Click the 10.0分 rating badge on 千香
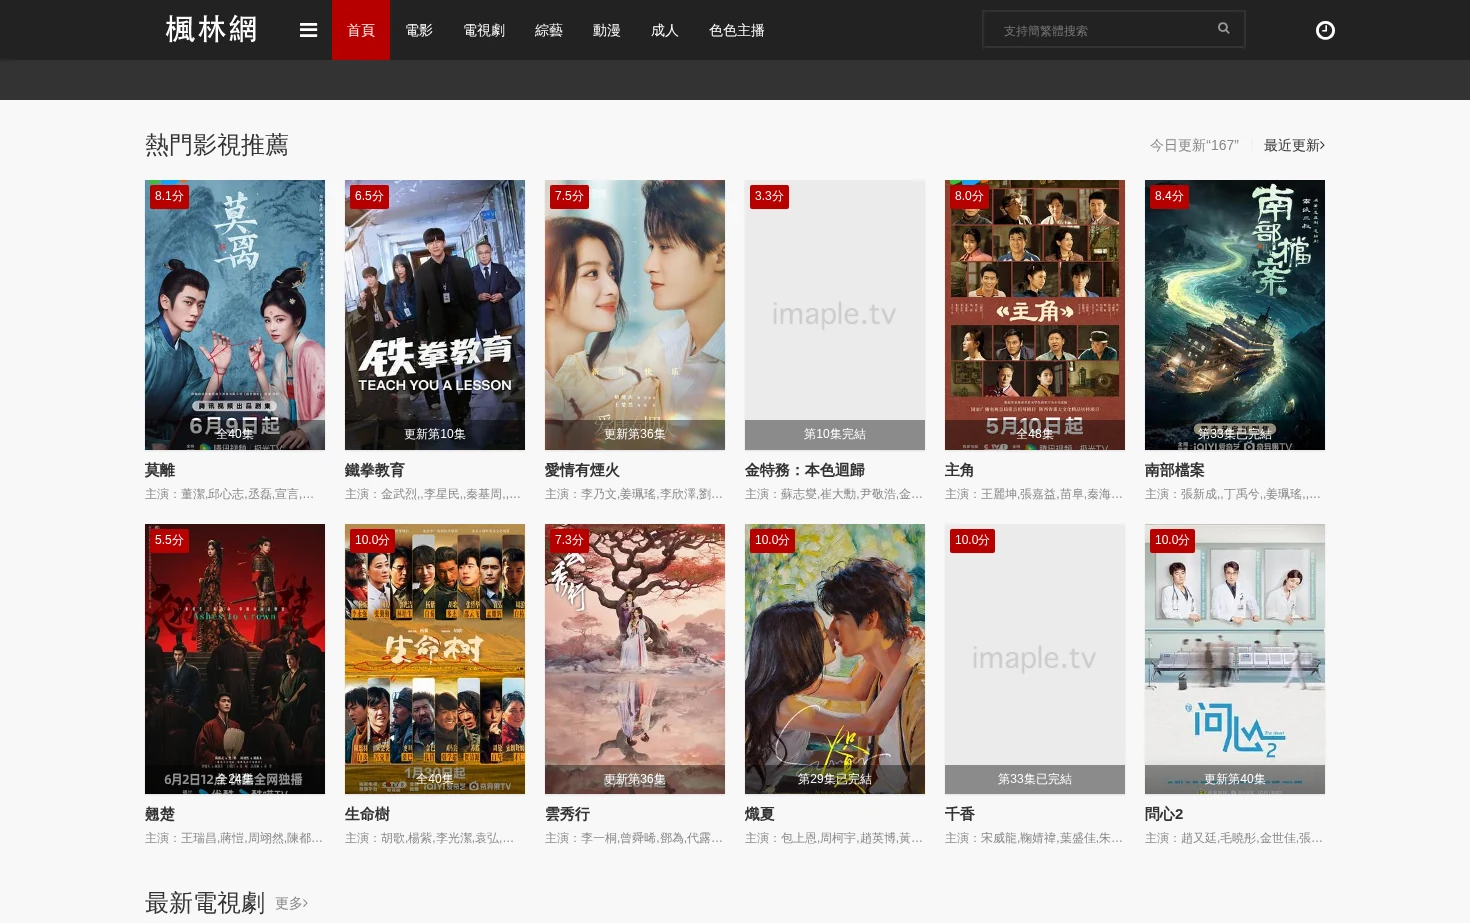Image resolution: width=1470 pixels, height=923 pixels. pos(972,540)
